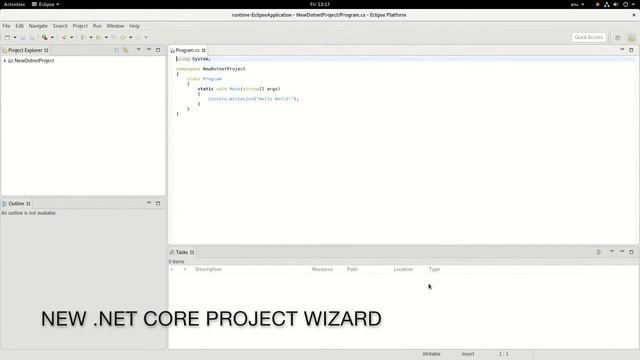Open the Next Annotation dropdown arrow
This screenshot has width=640, height=360.
(x=91, y=37)
